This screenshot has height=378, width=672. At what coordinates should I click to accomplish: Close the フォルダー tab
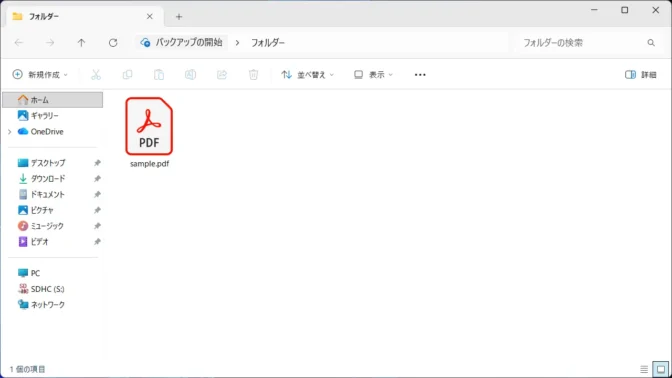(x=150, y=16)
